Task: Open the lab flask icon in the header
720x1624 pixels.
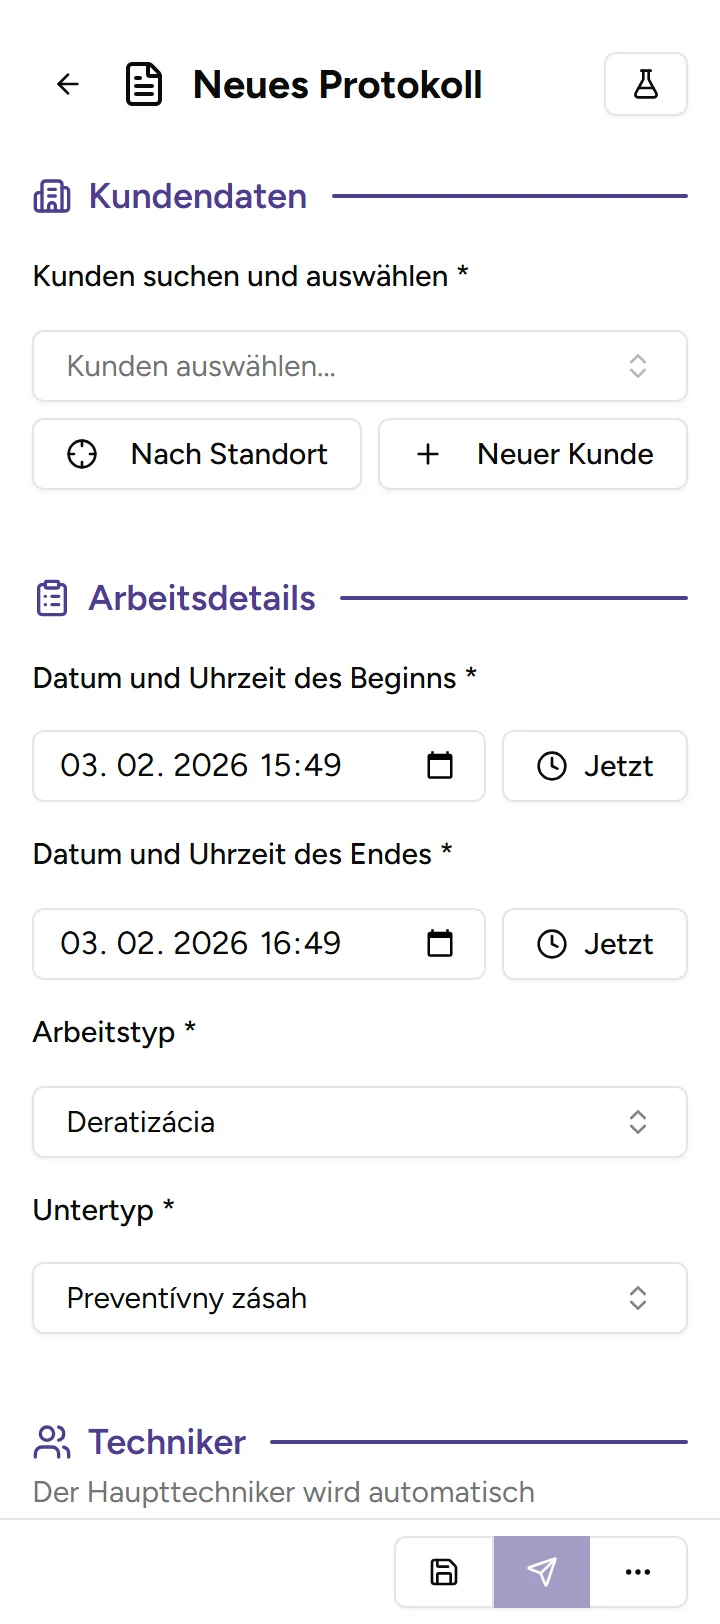Action: pos(646,84)
